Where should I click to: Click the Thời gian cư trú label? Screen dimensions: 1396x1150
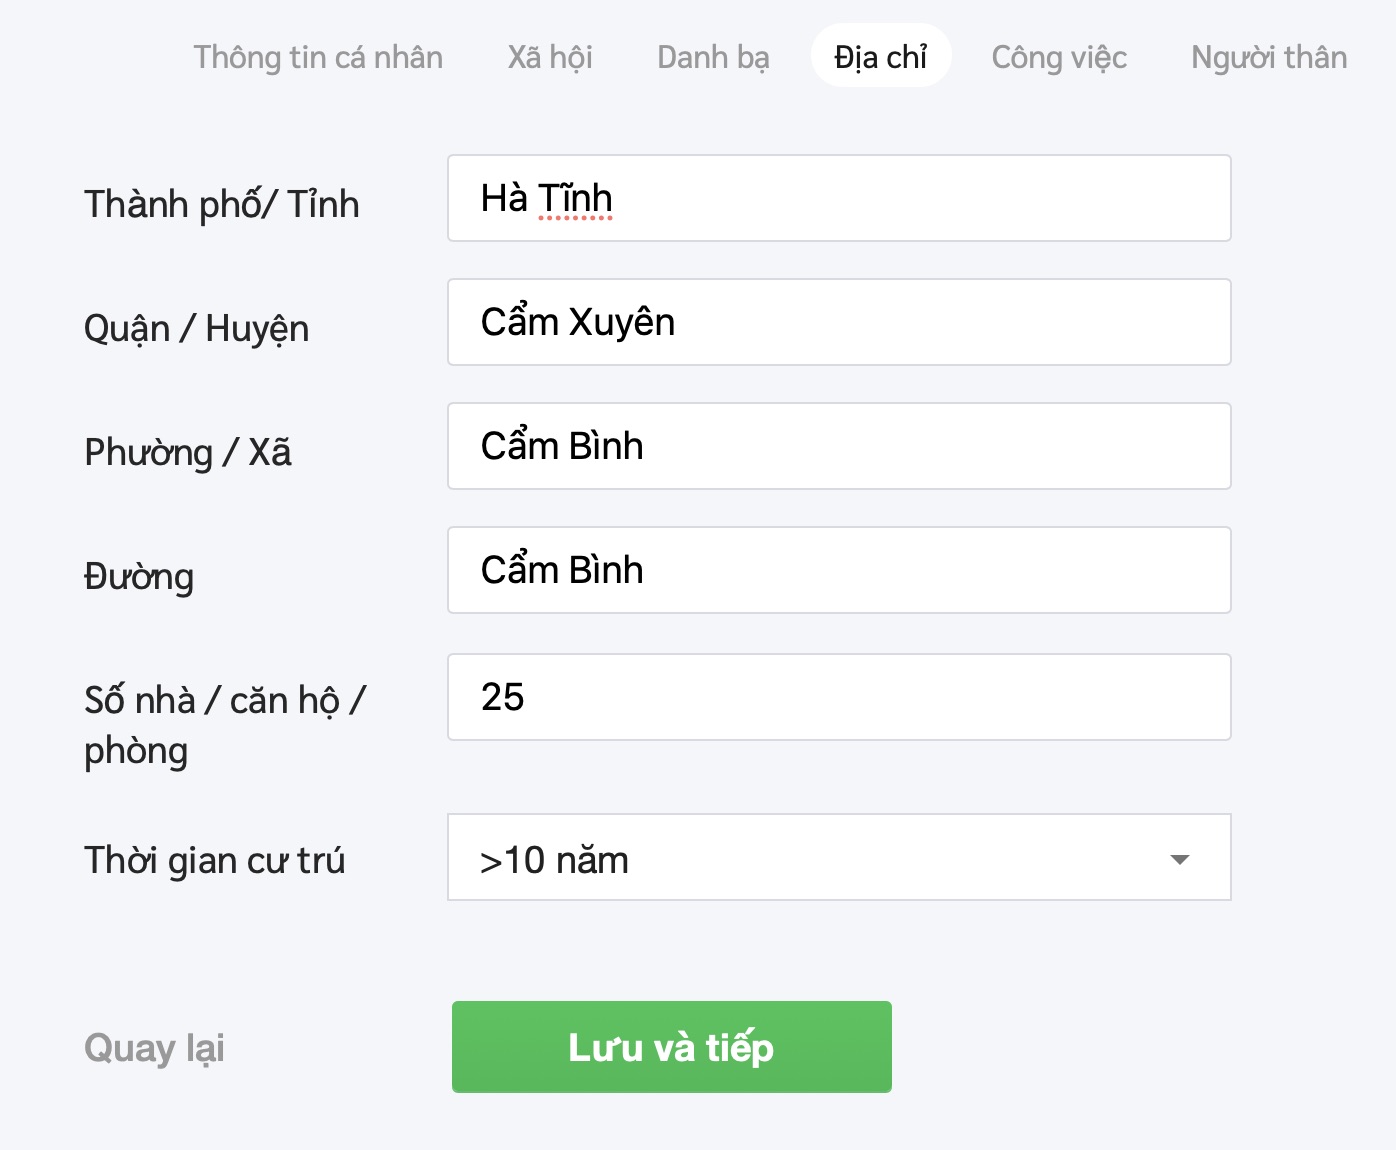pos(214,860)
